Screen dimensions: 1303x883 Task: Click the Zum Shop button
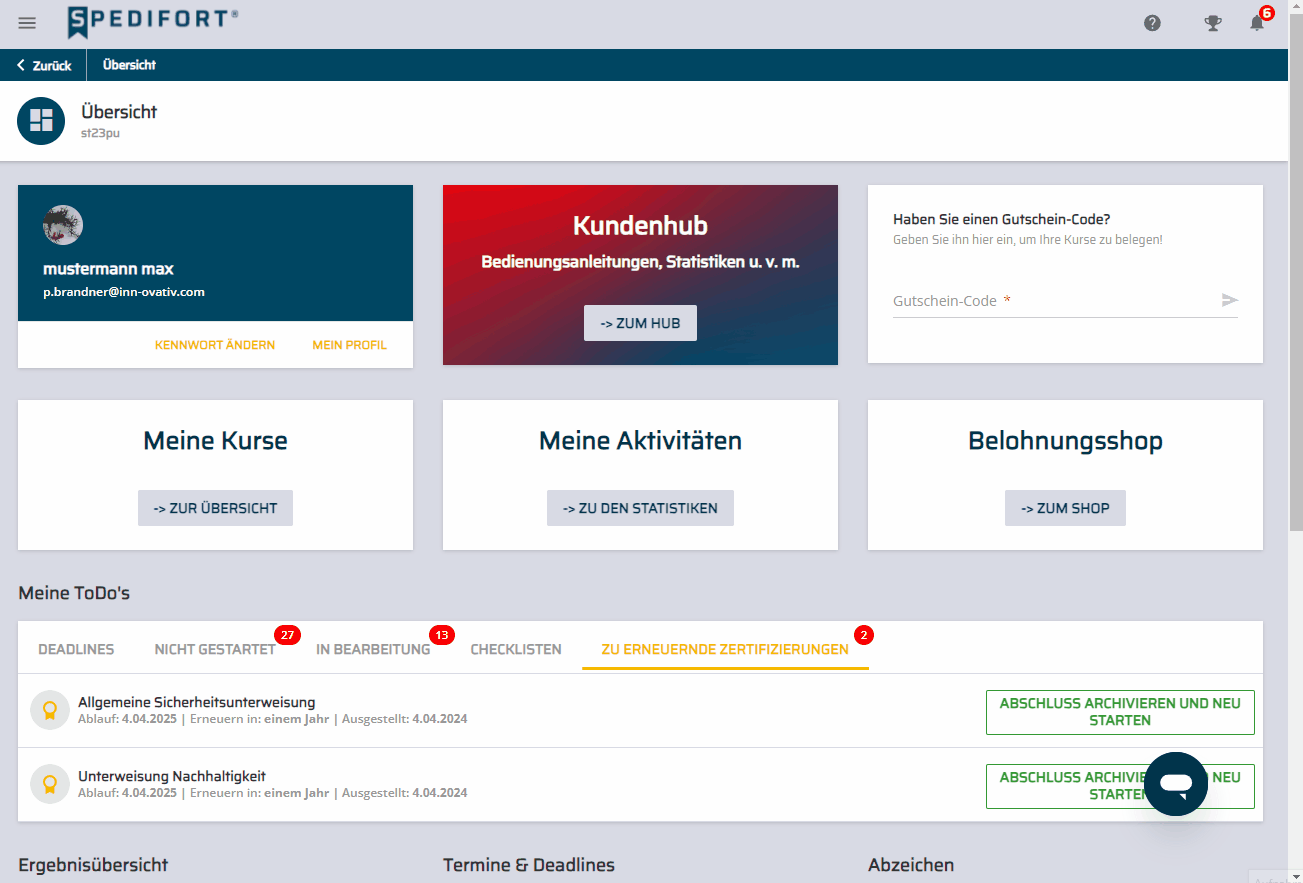tap(1065, 508)
